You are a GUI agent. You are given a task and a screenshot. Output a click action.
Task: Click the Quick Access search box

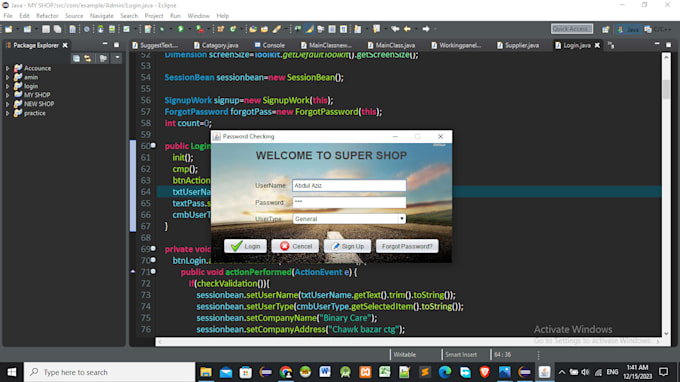coord(572,29)
